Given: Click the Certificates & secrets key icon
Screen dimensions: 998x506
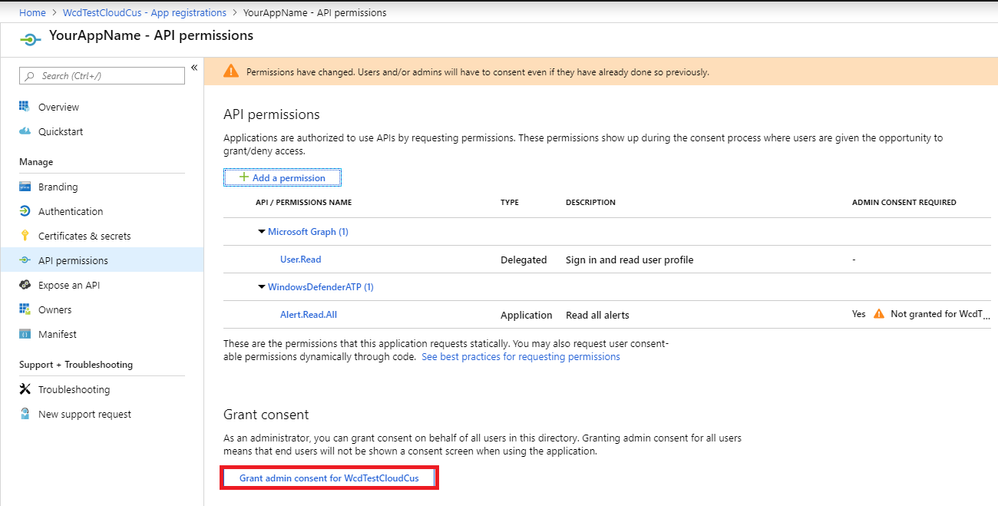Looking at the screenshot, I should pos(25,235).
